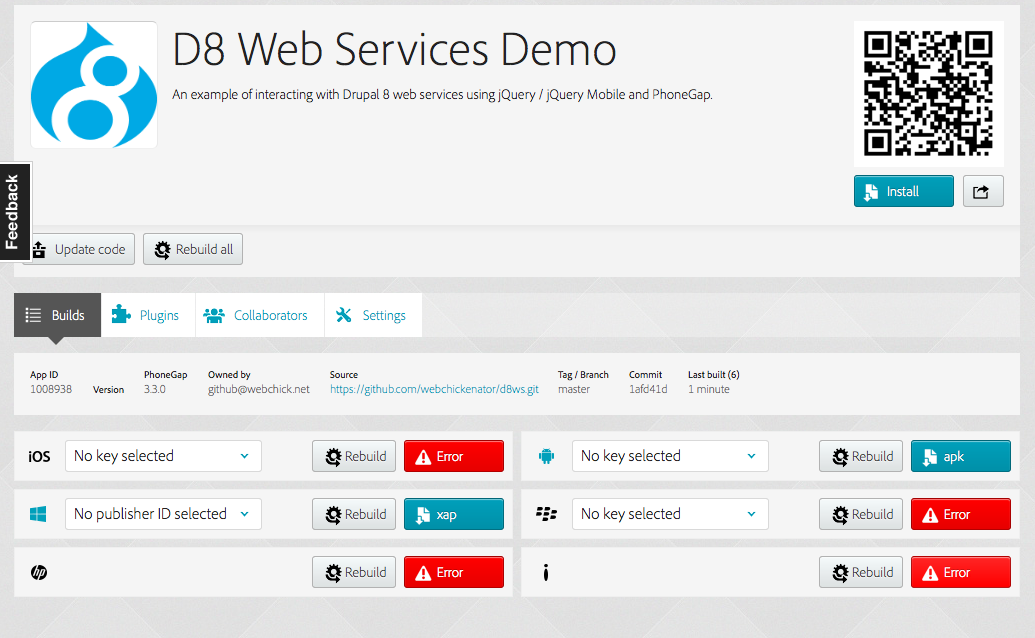The image size is (1035, 638).
Task: Click the Android platform icon
Action: click(546, 456)
